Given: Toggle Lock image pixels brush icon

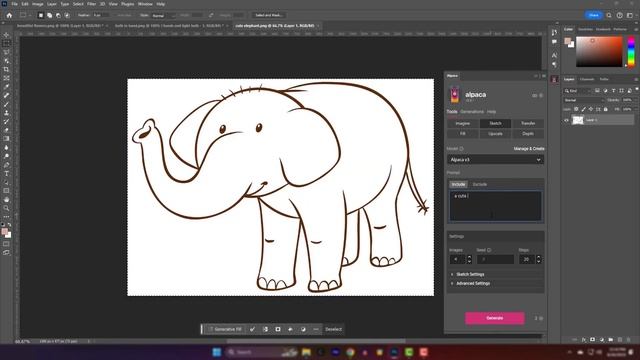Looking at the screenshot, I should click(x=583, y=109).
